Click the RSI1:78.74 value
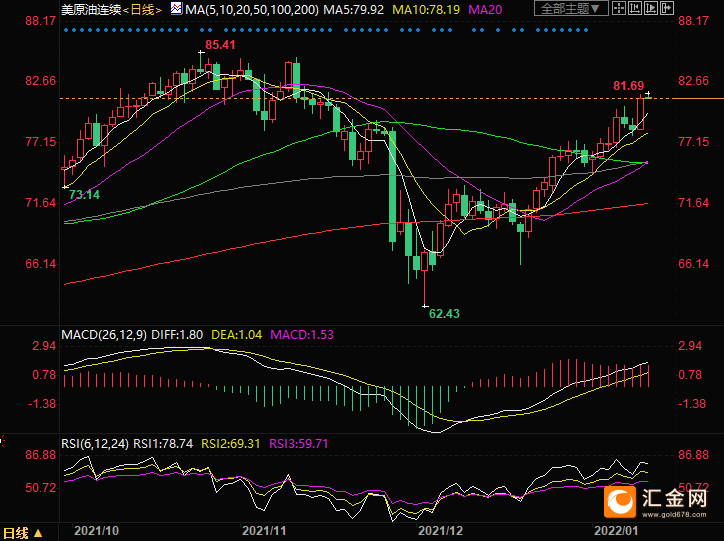 (x=163, y=444)
